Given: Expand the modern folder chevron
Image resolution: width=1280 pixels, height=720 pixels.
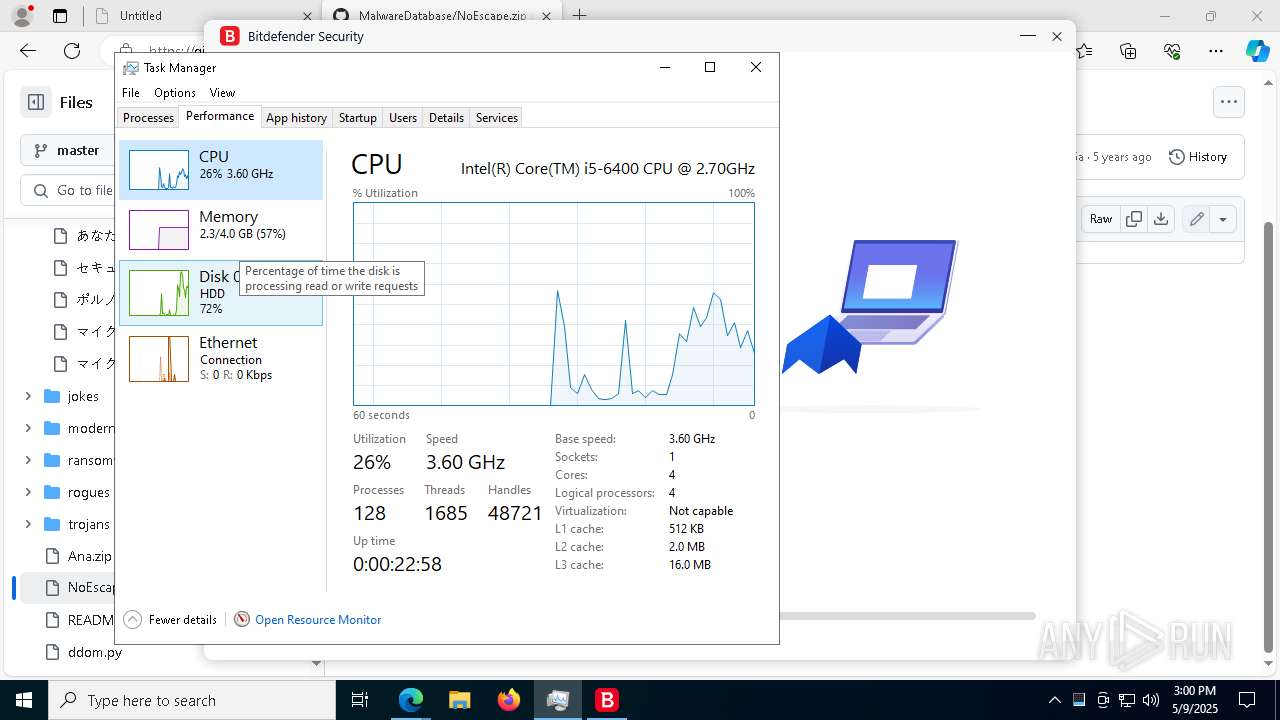Looking at the screenshot, I should 28,428.
